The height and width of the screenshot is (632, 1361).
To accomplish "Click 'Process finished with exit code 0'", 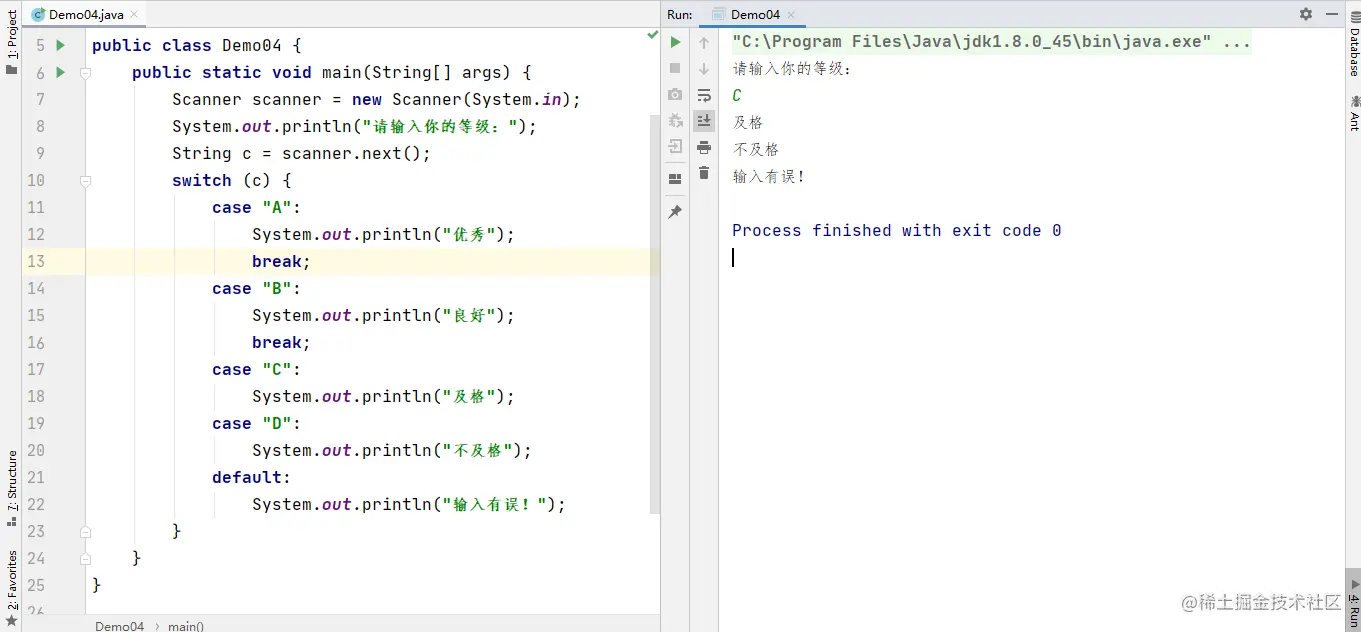I will [897, 230].
